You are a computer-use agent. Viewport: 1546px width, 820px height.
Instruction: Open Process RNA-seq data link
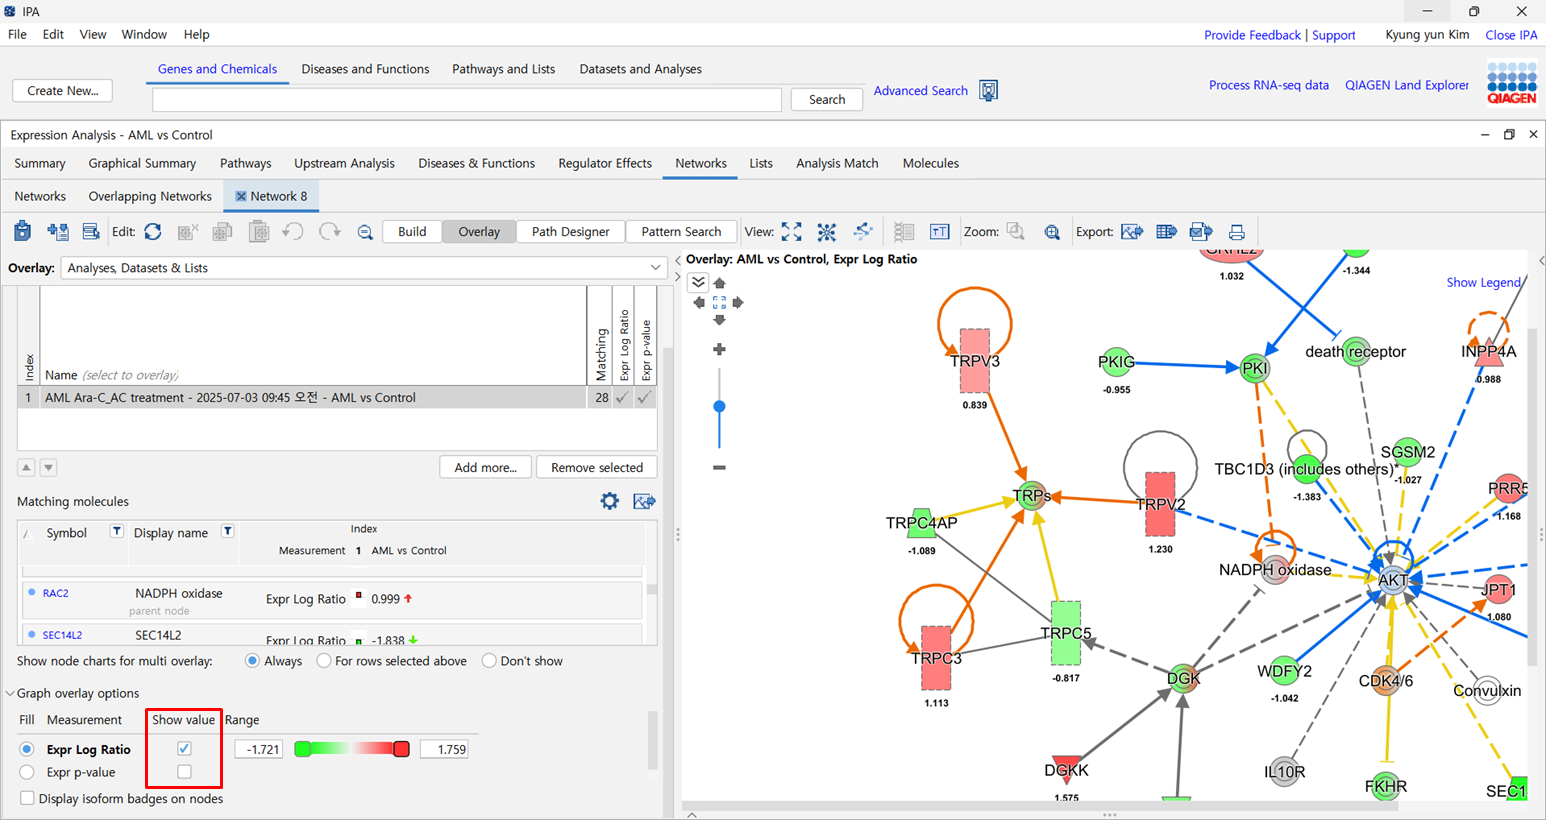1268,85
